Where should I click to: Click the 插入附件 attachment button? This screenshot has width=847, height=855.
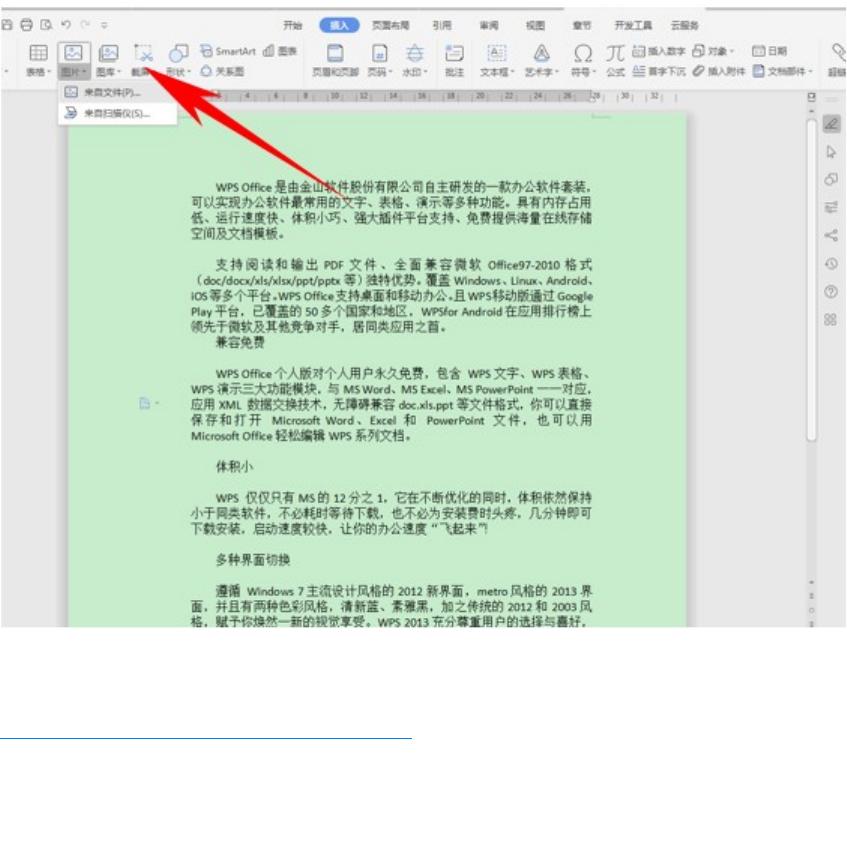tap(719, 71)
